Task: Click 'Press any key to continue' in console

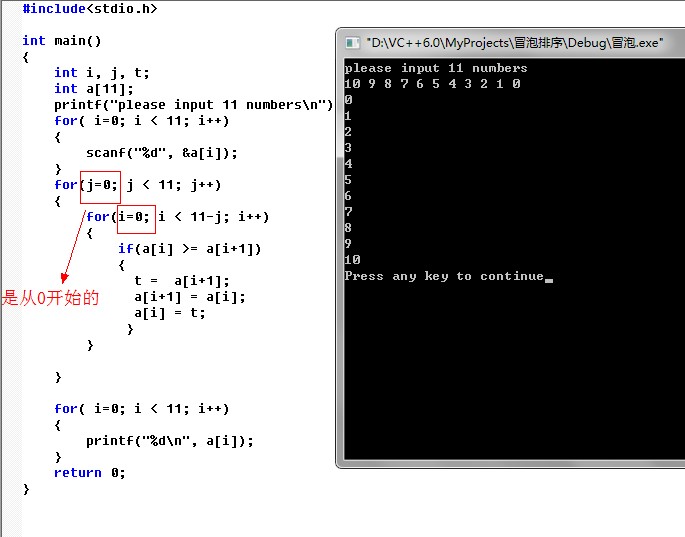Action: pyautogui.click(x=444, y=276)
